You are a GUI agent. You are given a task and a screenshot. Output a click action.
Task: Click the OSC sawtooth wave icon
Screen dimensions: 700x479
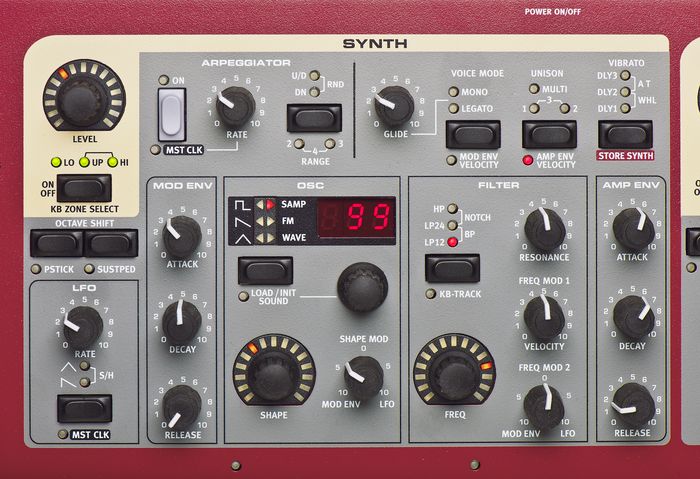[x=242, y=221]
